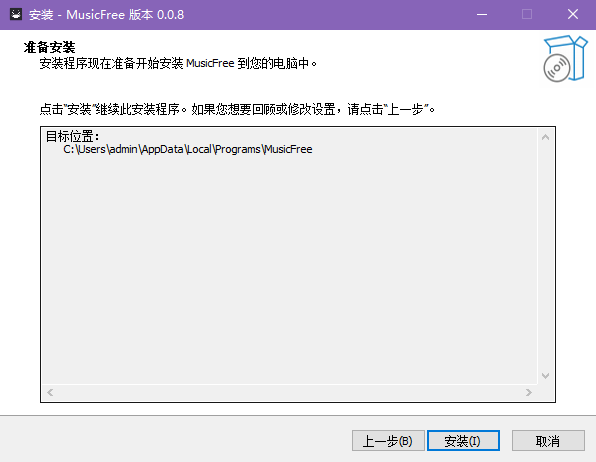This screenshot has width=596, height=462.
Task: Click the 安装(I) install button
Action: pyautogui.click(x=463, y=441)
